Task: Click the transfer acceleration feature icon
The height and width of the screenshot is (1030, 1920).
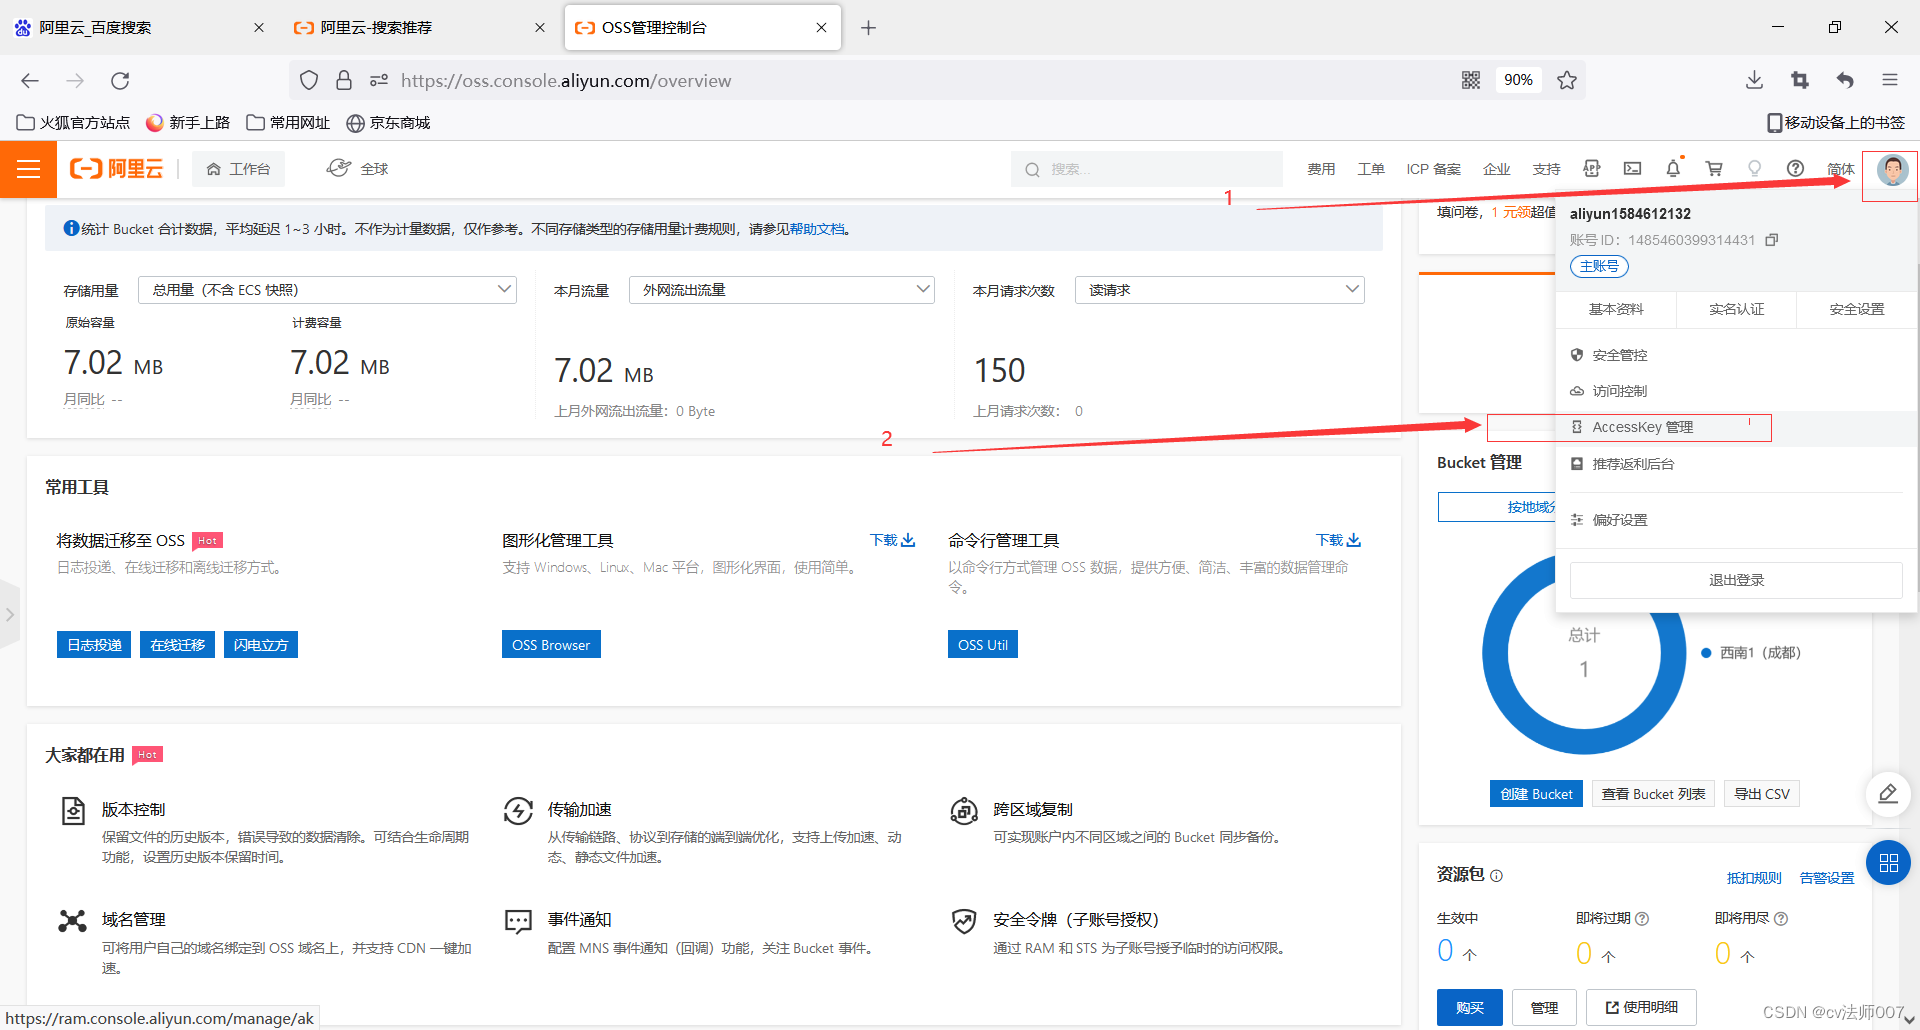Action: pos(518,810)
